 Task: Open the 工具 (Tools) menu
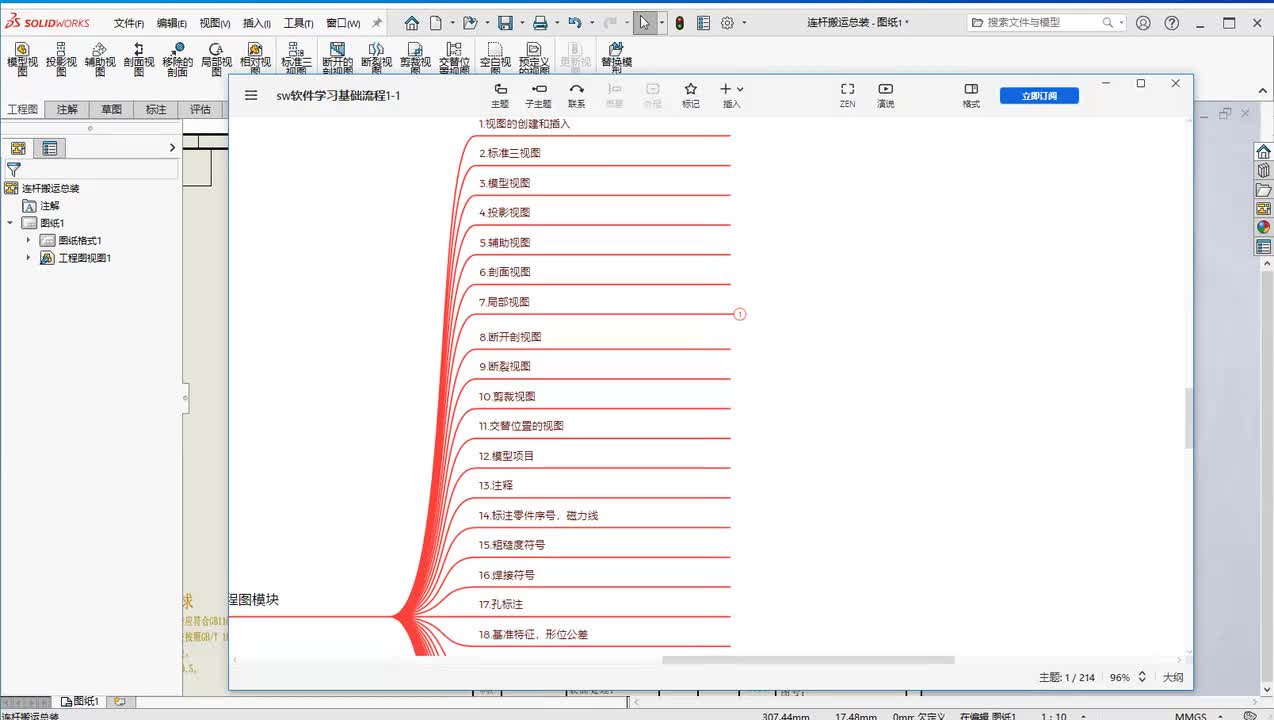298,23
